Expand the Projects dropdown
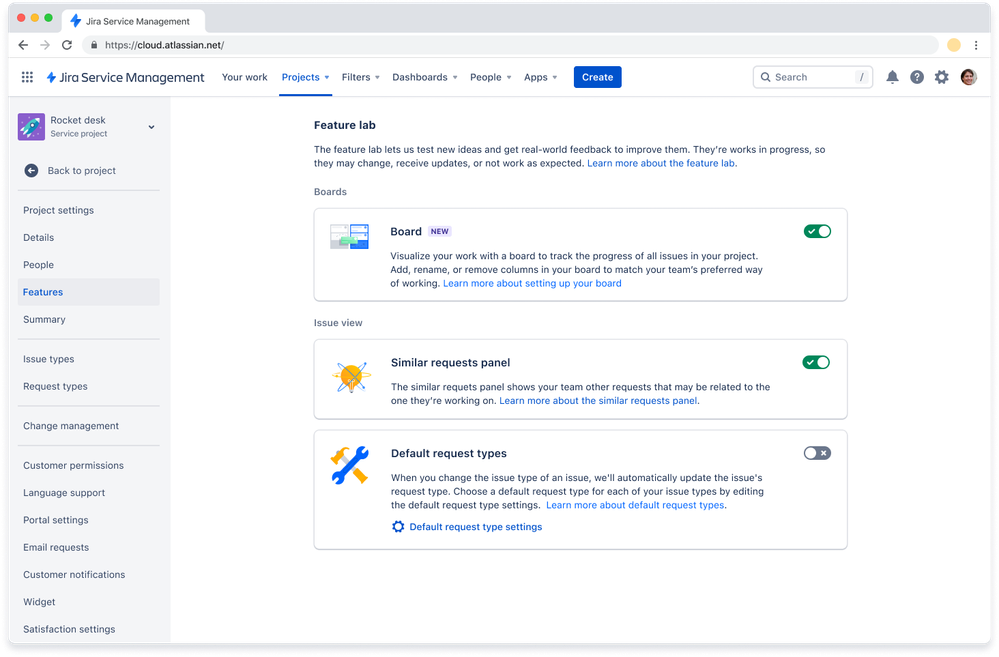Viewport: 999px width, 657px height. click(306, 77)
